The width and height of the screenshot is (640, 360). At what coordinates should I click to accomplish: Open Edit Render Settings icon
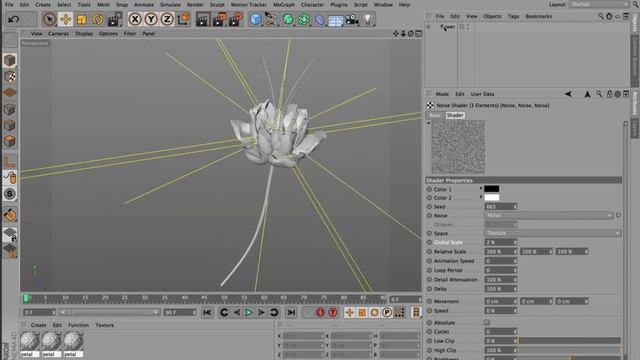[236, 19]
